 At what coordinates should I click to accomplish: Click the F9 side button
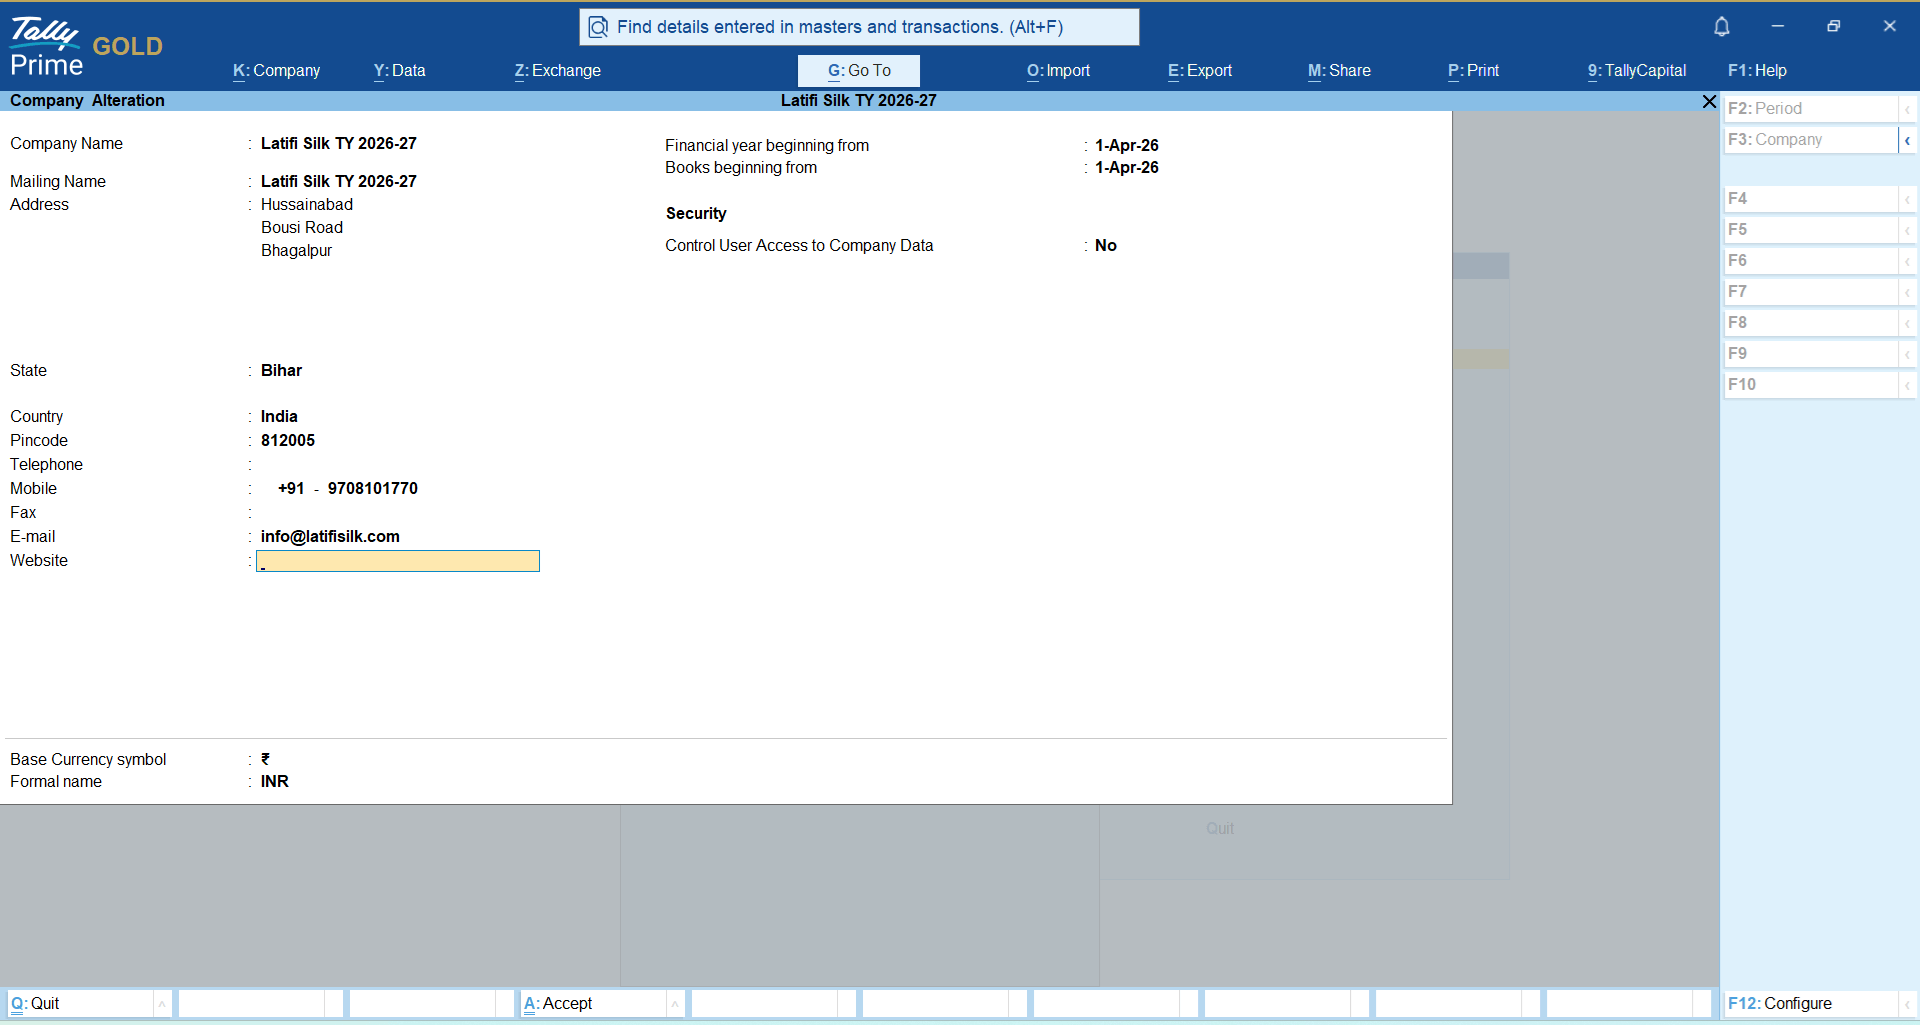[x=1811, y=354]
